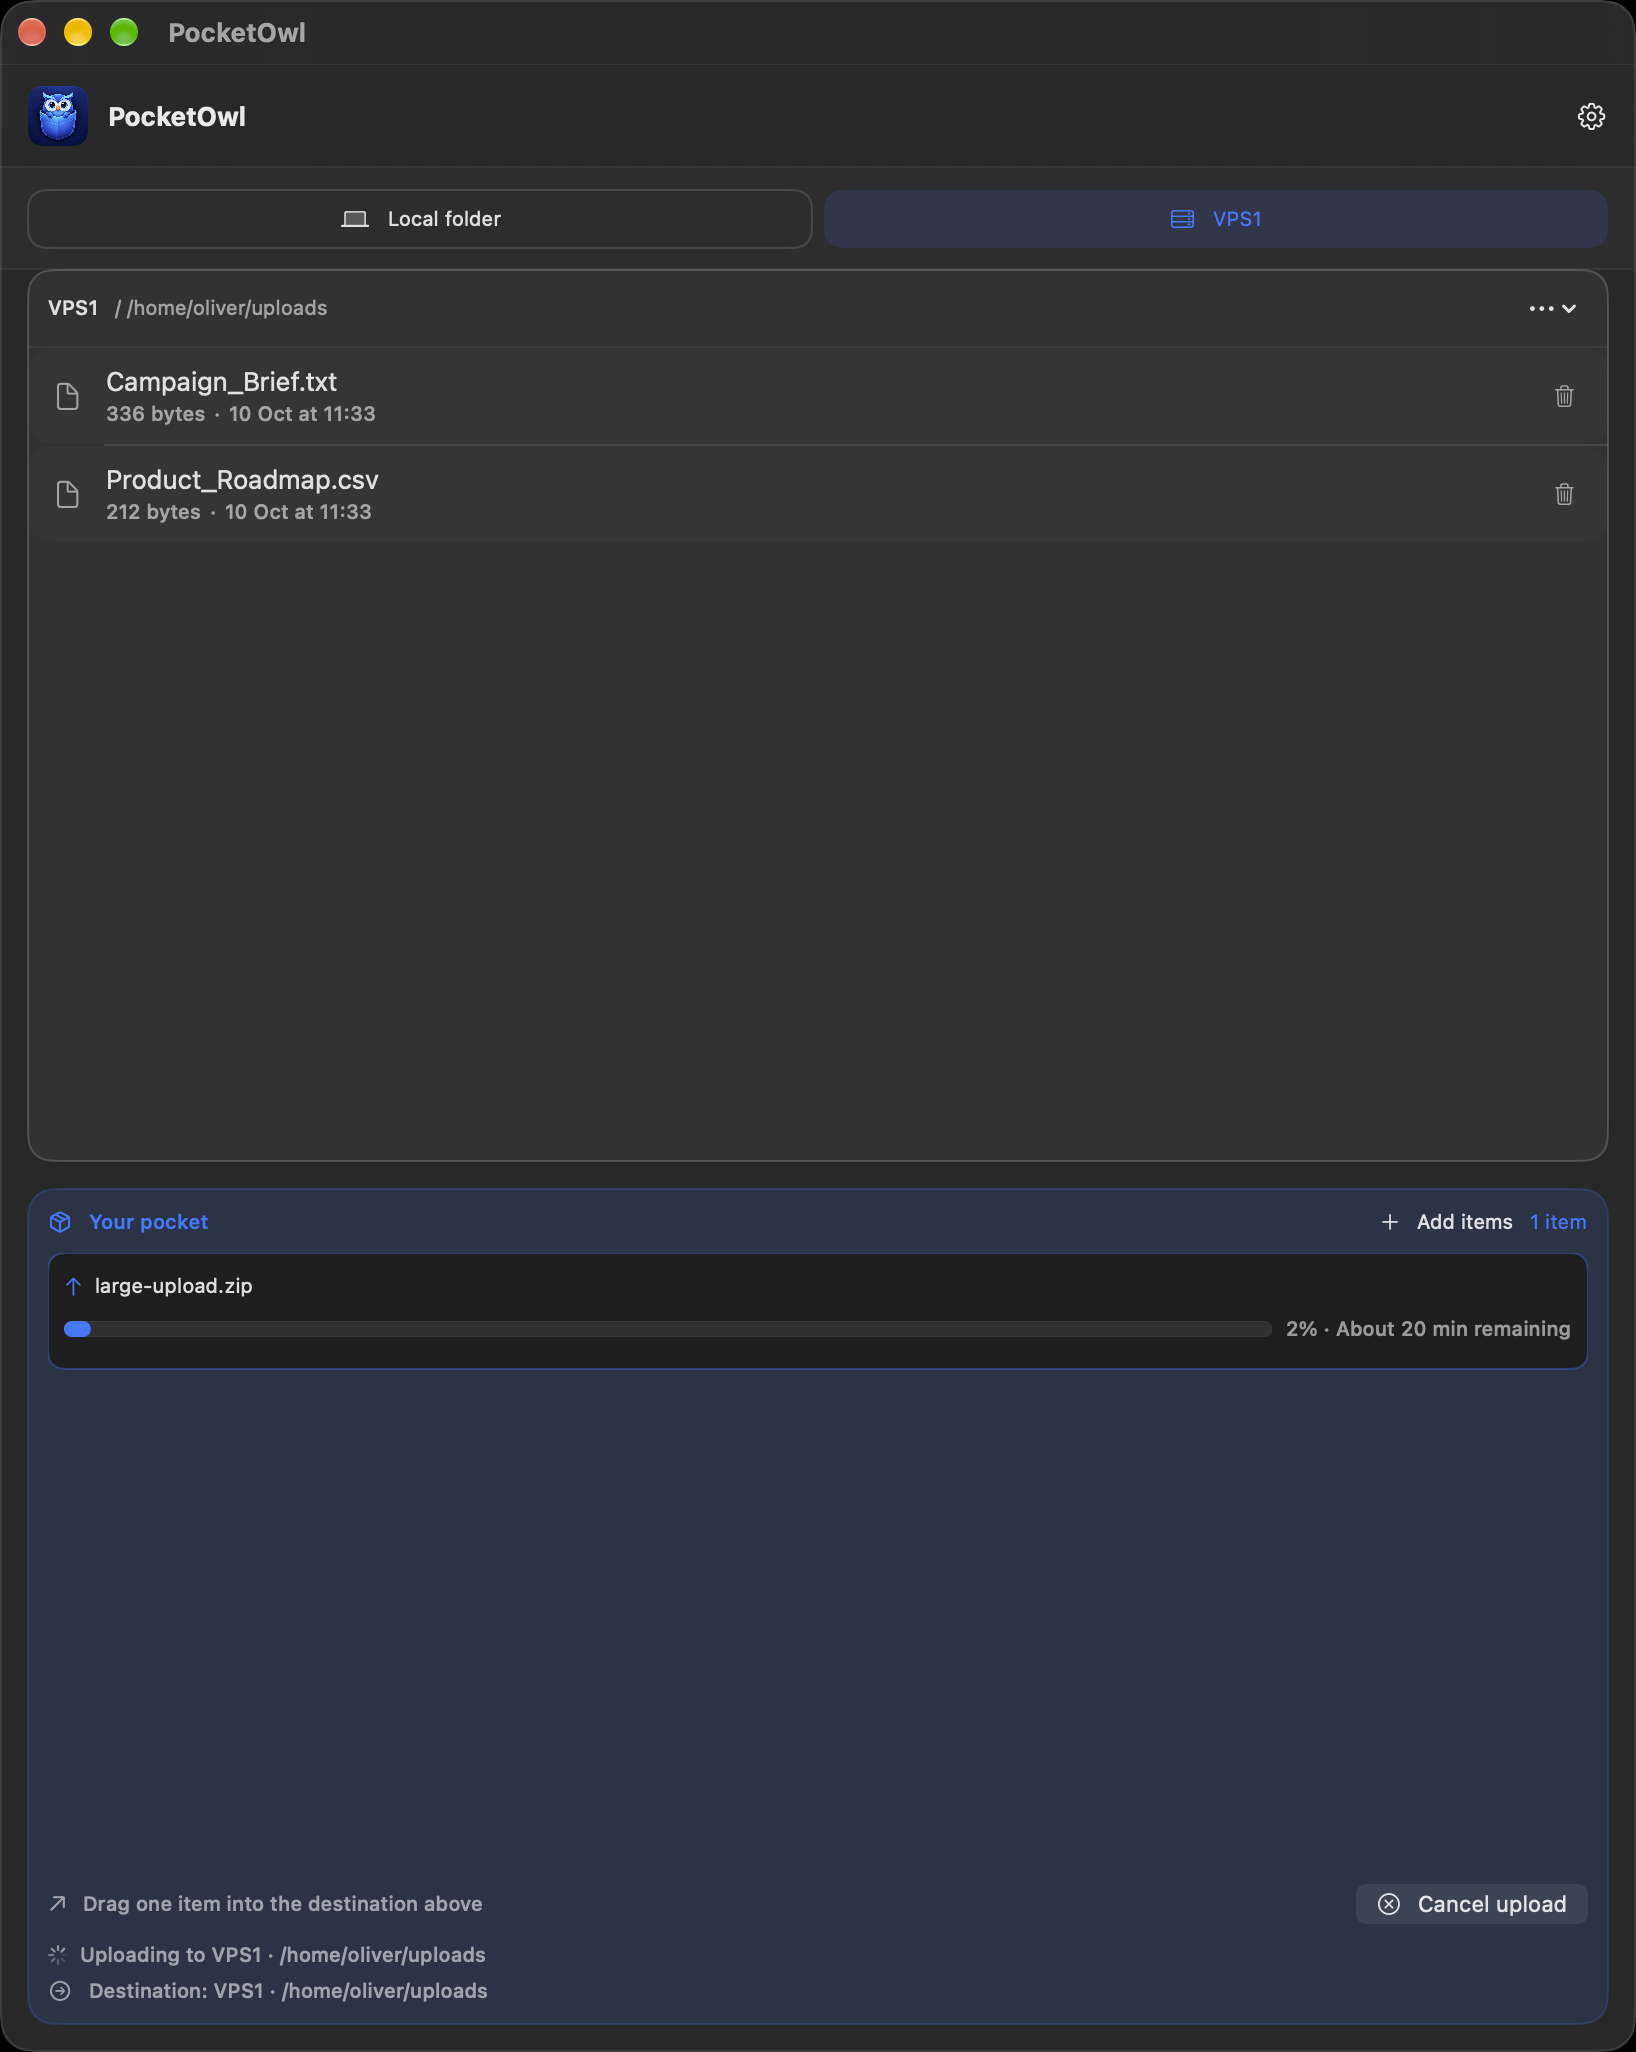Viewport: 1636px width, 2052px height.
Task: Click the file icon beside Product_Roadmap.csv
Action: (67, 494)
